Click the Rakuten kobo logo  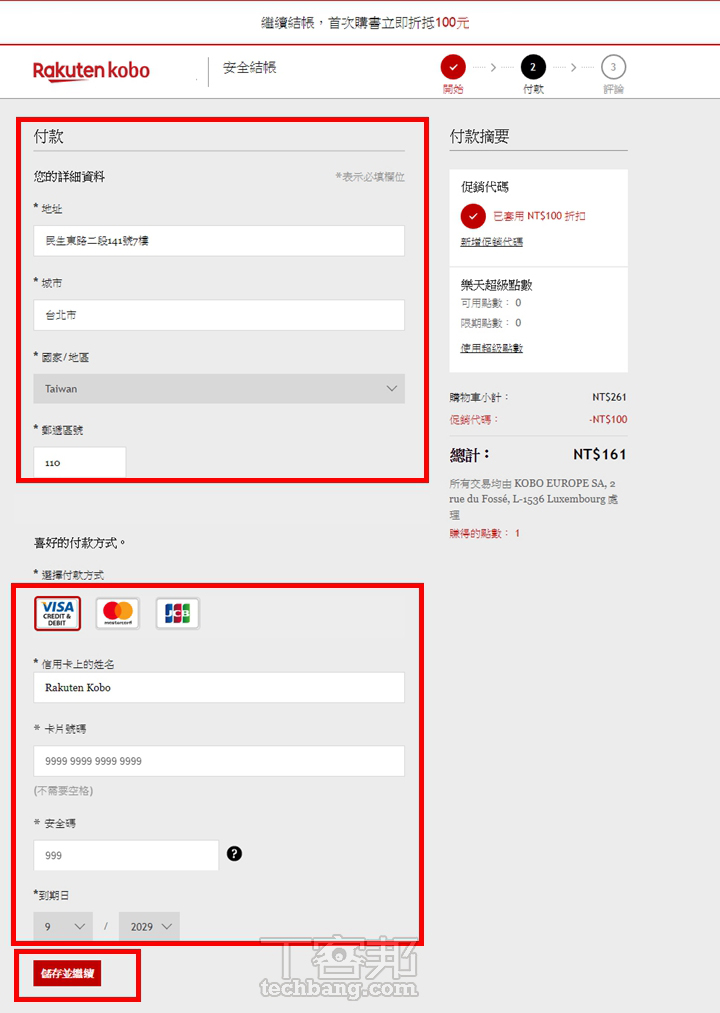coord(91,70)
